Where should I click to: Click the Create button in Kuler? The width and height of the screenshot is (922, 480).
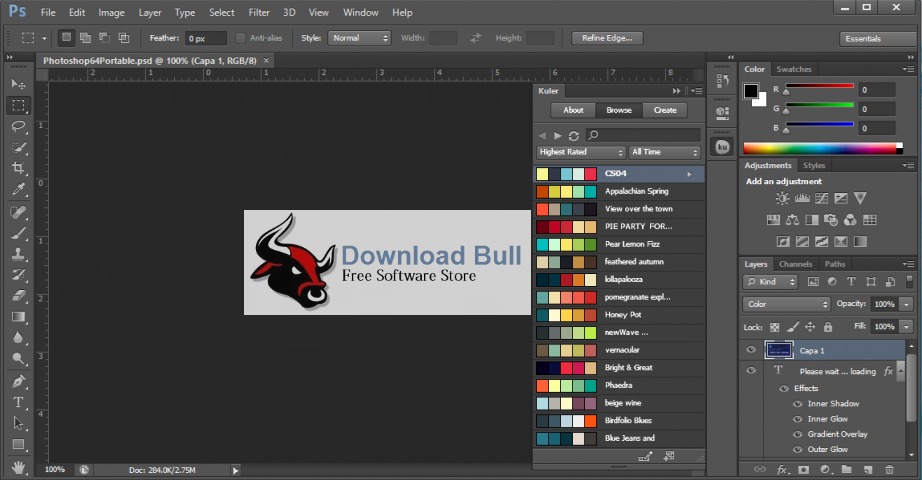point(665,110)
